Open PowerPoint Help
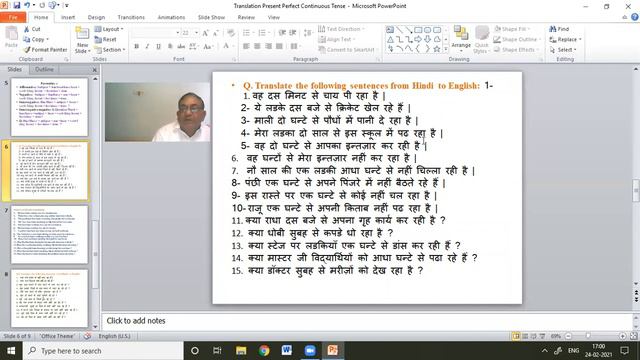 coord(635,17)
